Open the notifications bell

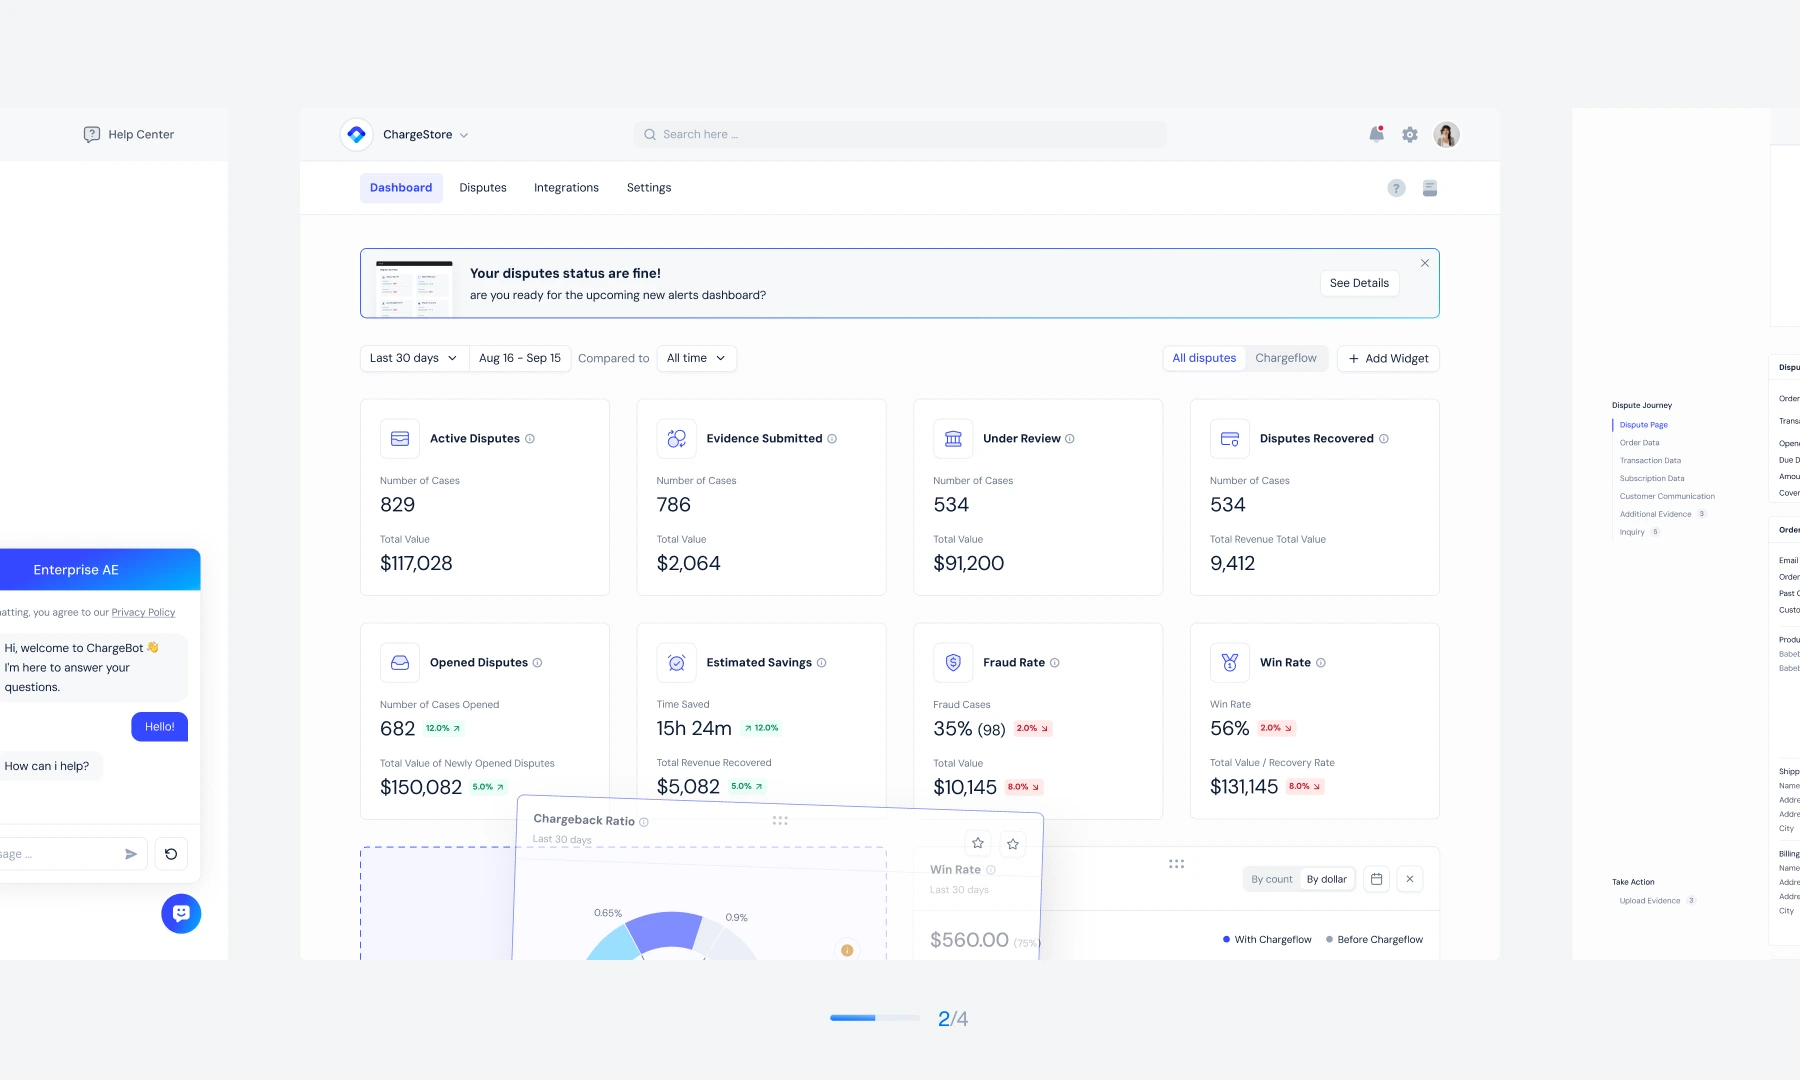point(1377,134)
